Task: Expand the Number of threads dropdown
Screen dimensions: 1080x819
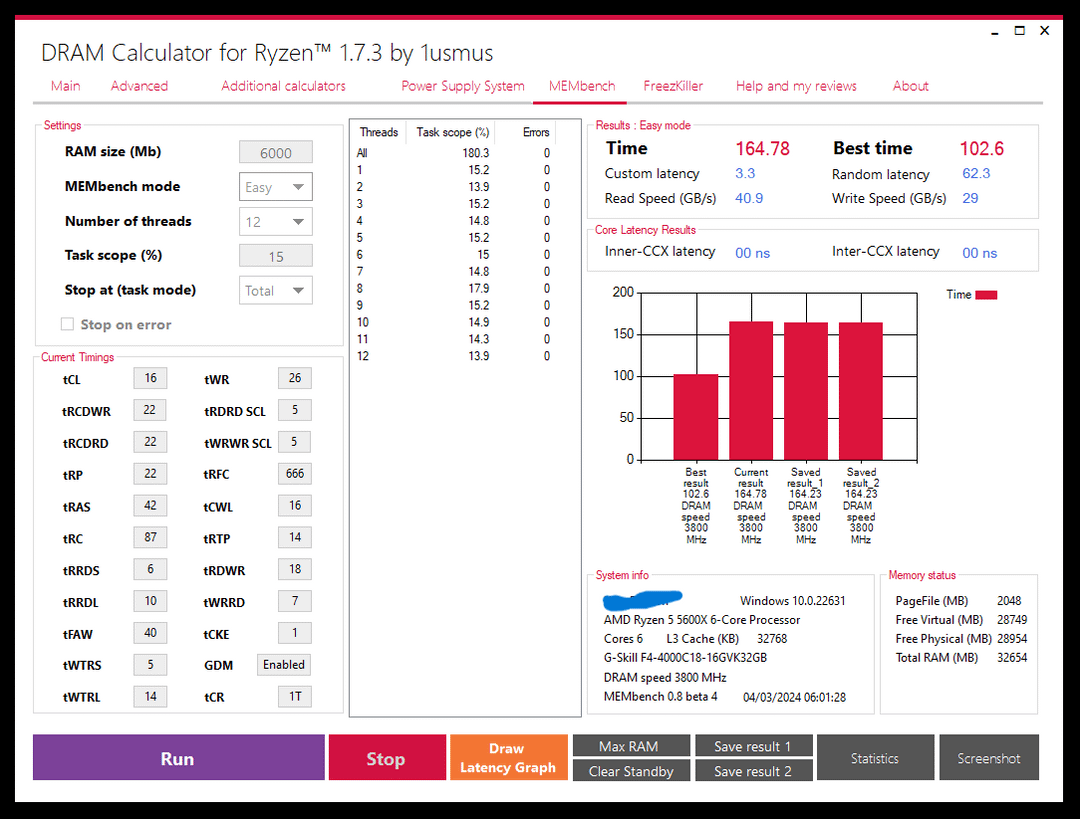Action: [x=276, y=222]
